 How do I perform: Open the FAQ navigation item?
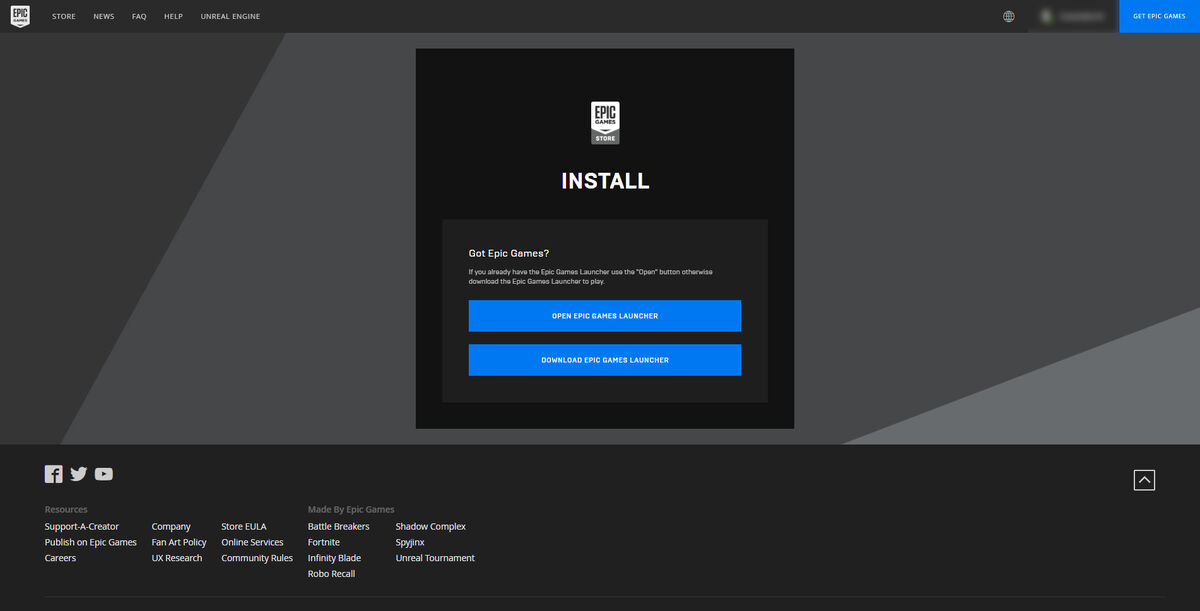pyautogui.click(x=139, y=17)
